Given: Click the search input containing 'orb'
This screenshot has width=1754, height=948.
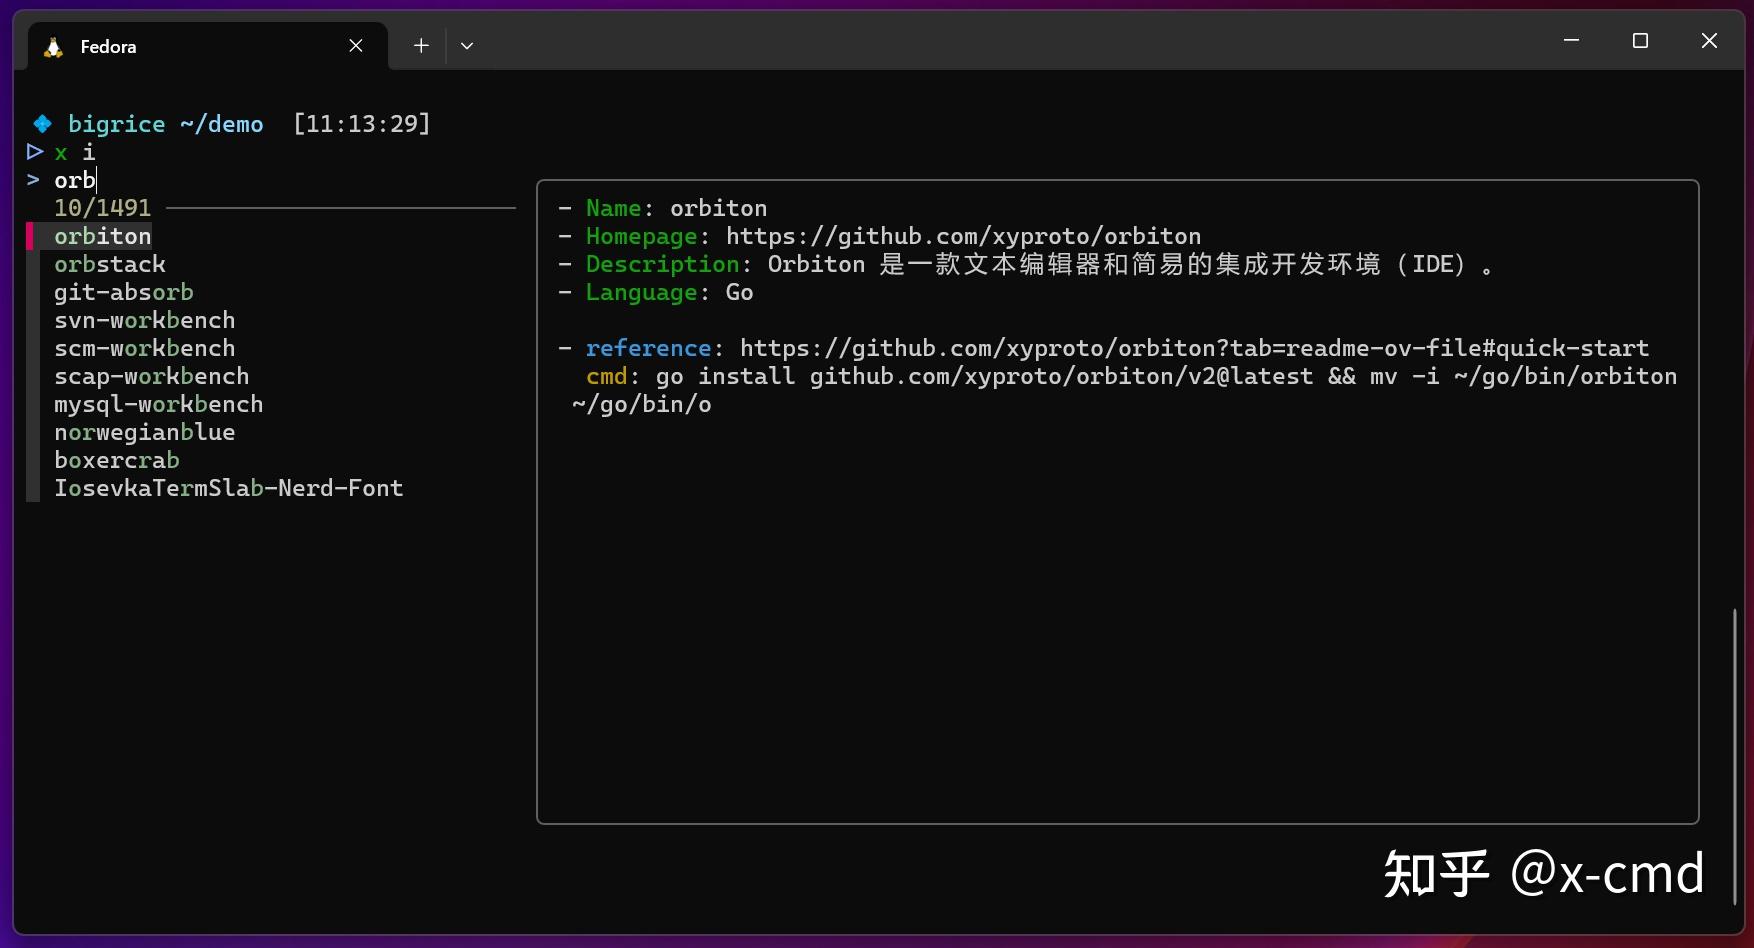Looking at the screenshot, I should pos(75,181).
